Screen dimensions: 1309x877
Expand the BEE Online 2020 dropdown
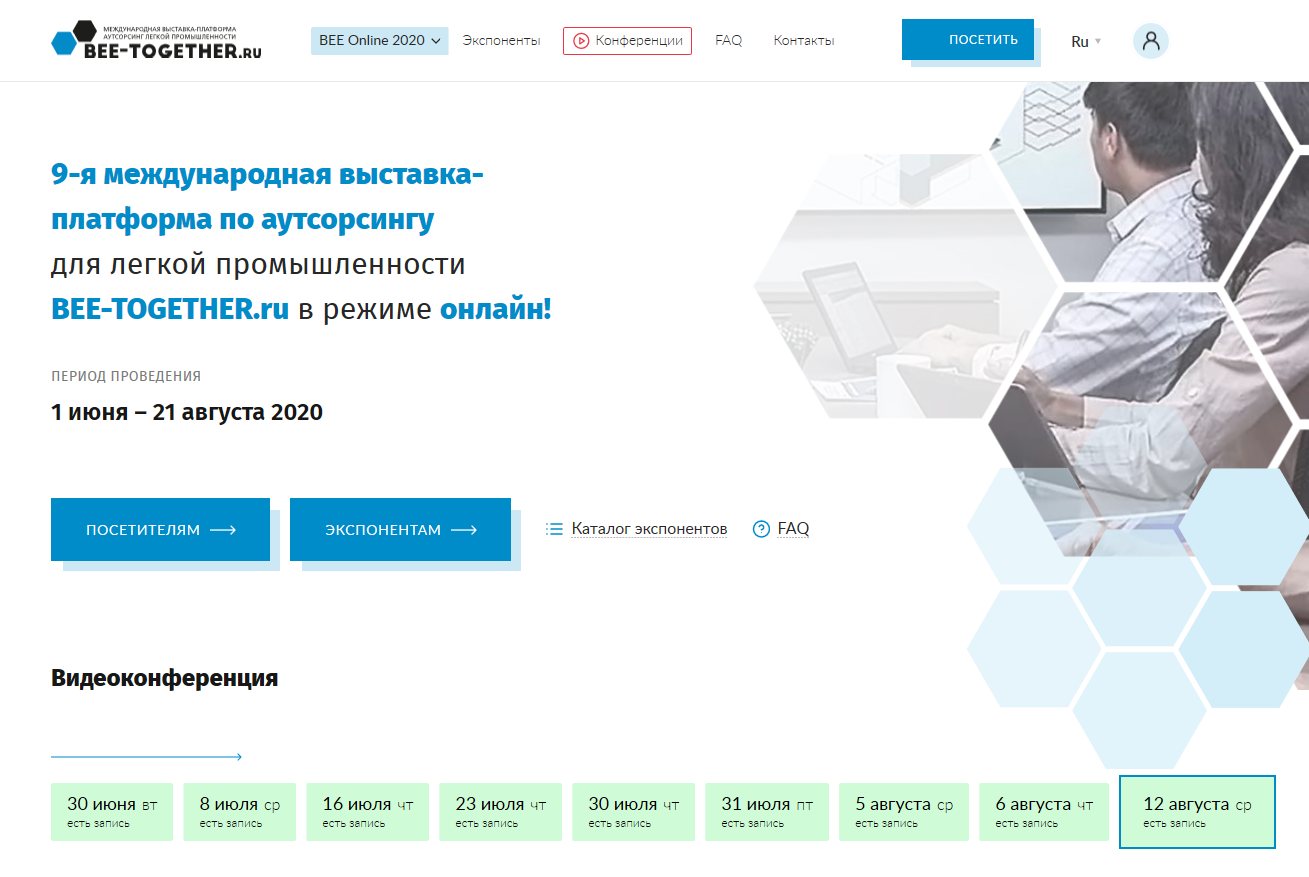coord(379,41)
